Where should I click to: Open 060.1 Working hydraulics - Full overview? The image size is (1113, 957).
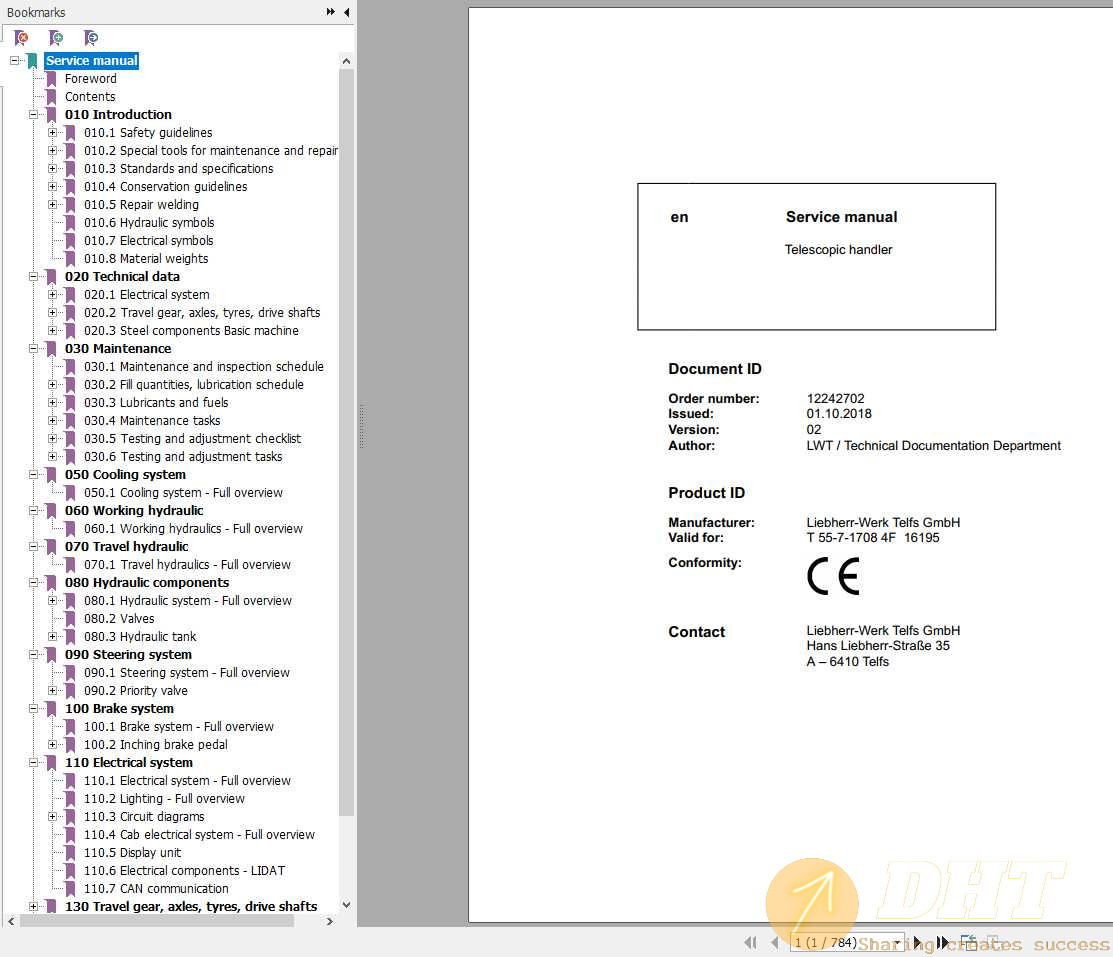(x=193, y=529)
